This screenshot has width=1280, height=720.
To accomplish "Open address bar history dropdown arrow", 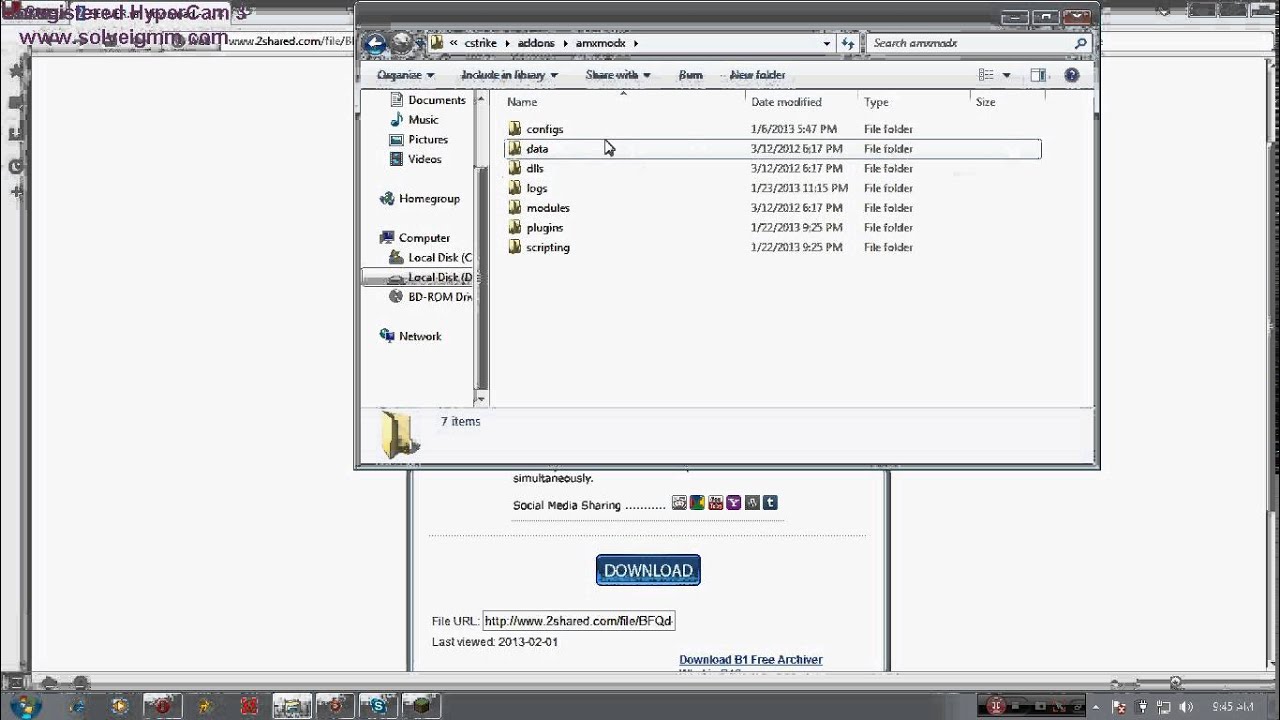I will point(826,43).
